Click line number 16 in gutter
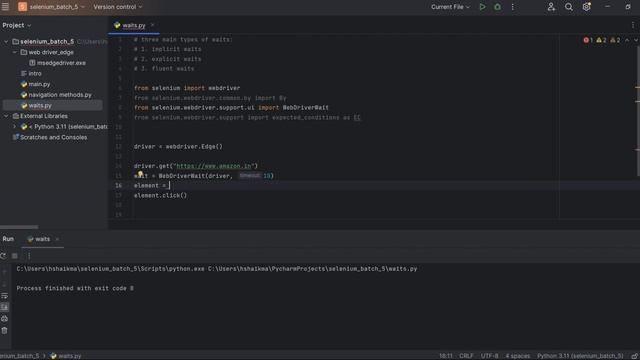The image size is (640, 360). click(x=118, y=185)
